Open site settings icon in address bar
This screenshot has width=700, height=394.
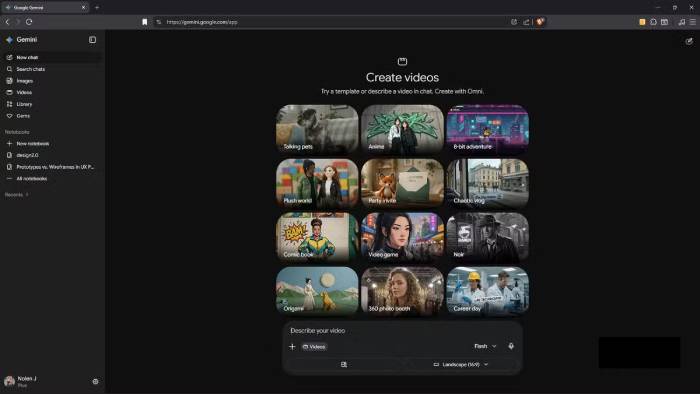tap(158, 22)
